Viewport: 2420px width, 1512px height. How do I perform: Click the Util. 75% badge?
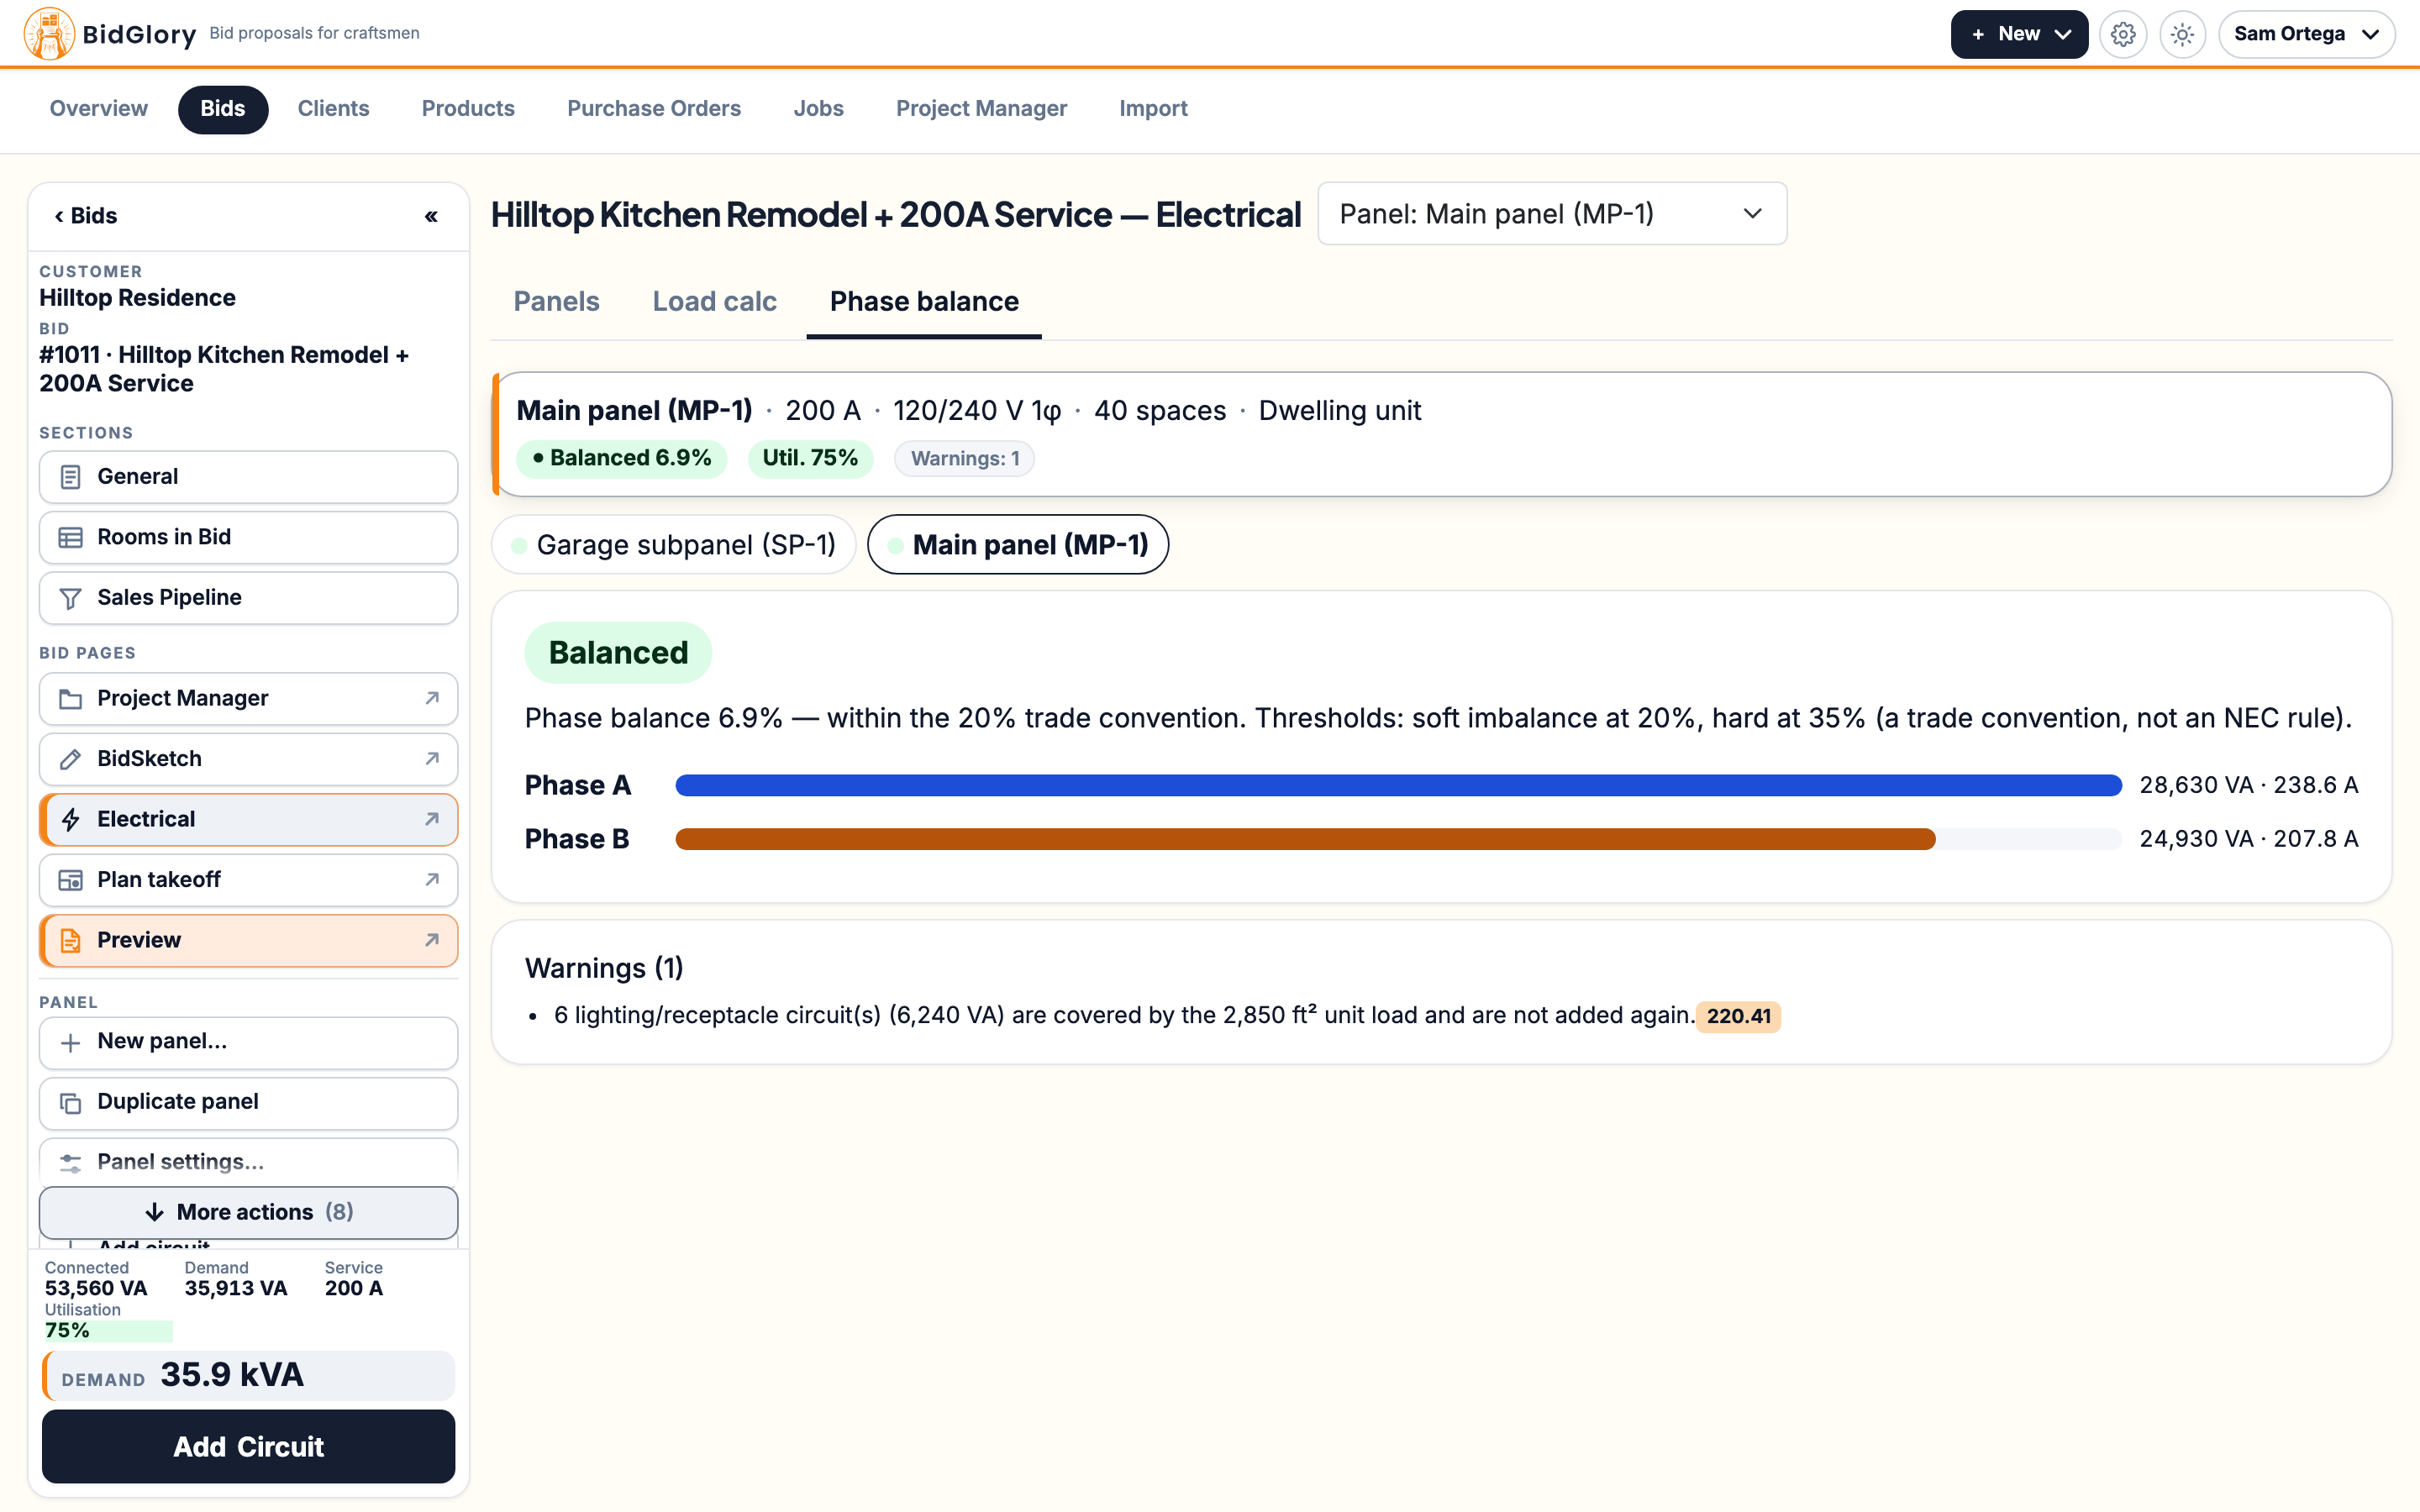tap(810, 458)
